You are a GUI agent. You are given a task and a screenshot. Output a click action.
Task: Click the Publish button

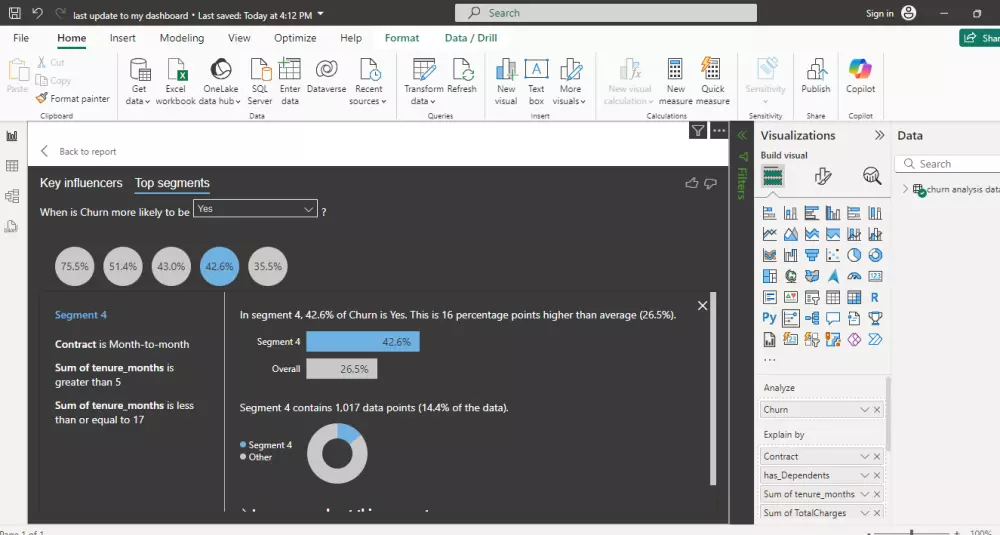(x=816, y=77)
